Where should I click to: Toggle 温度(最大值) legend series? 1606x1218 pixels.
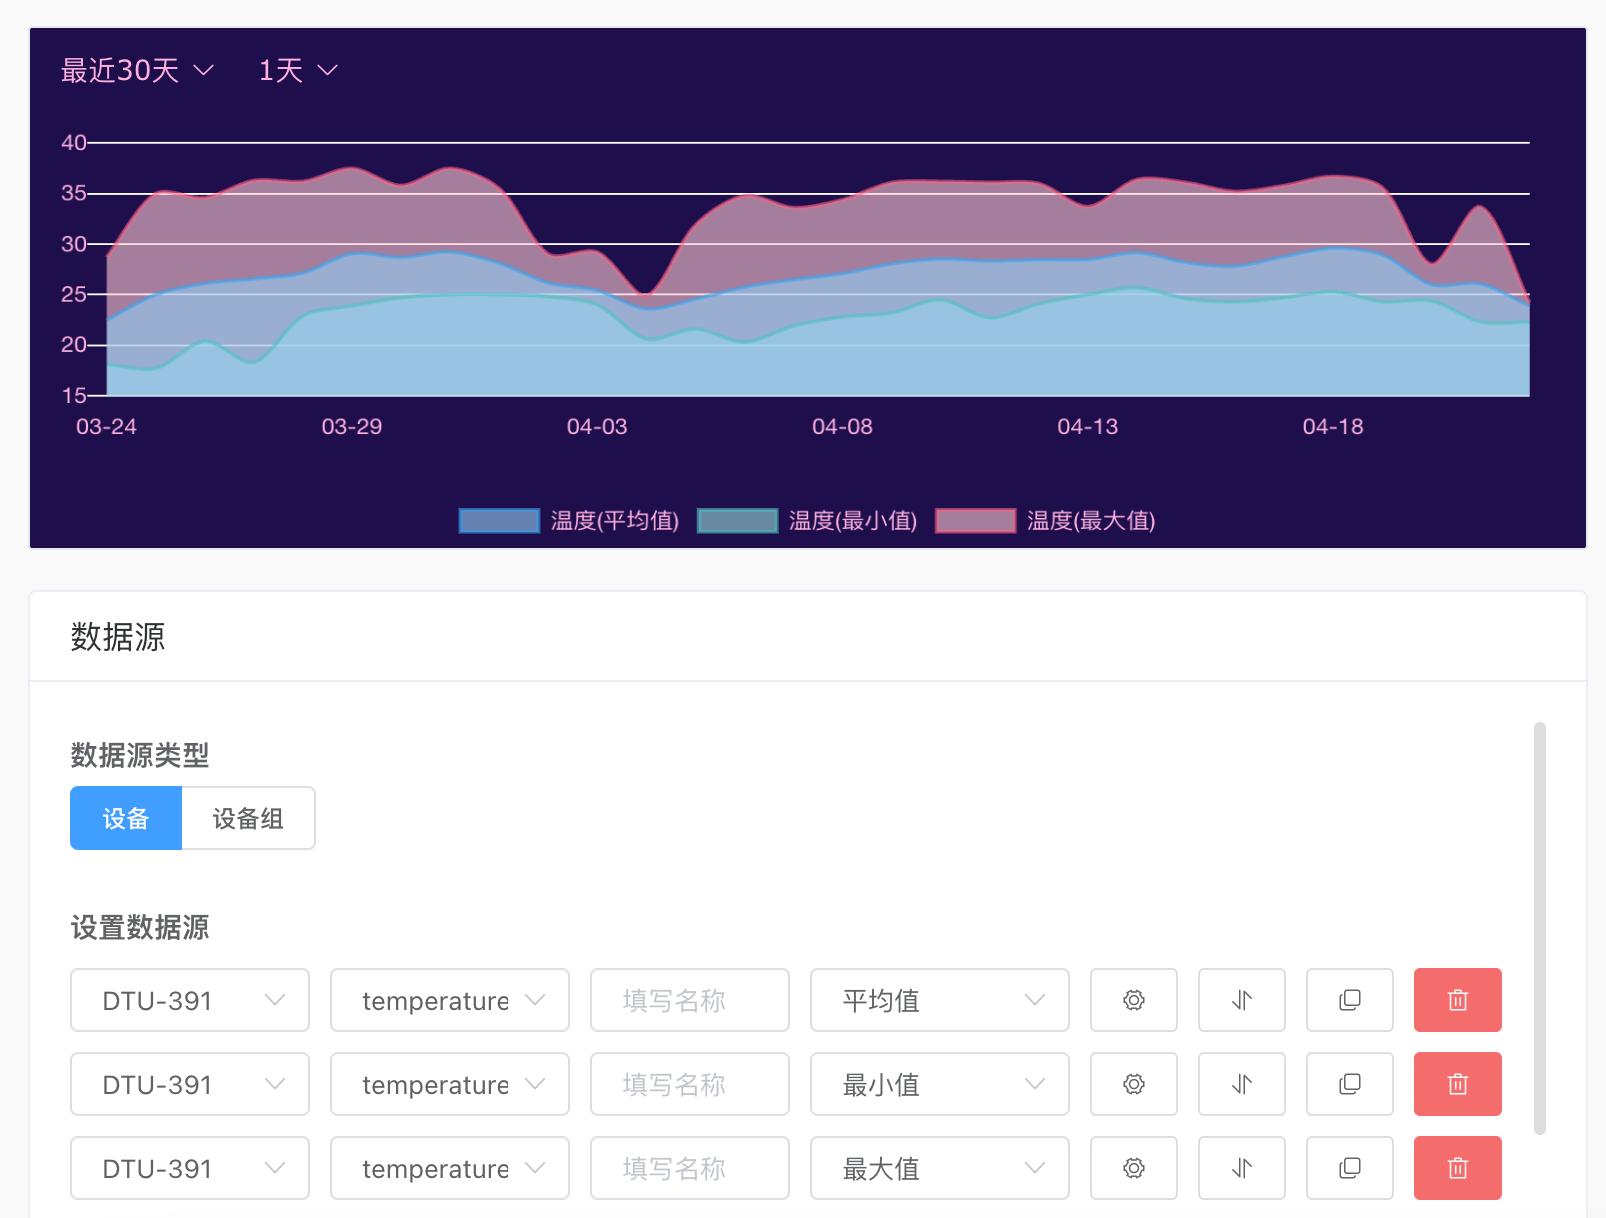pos(1044,521)
